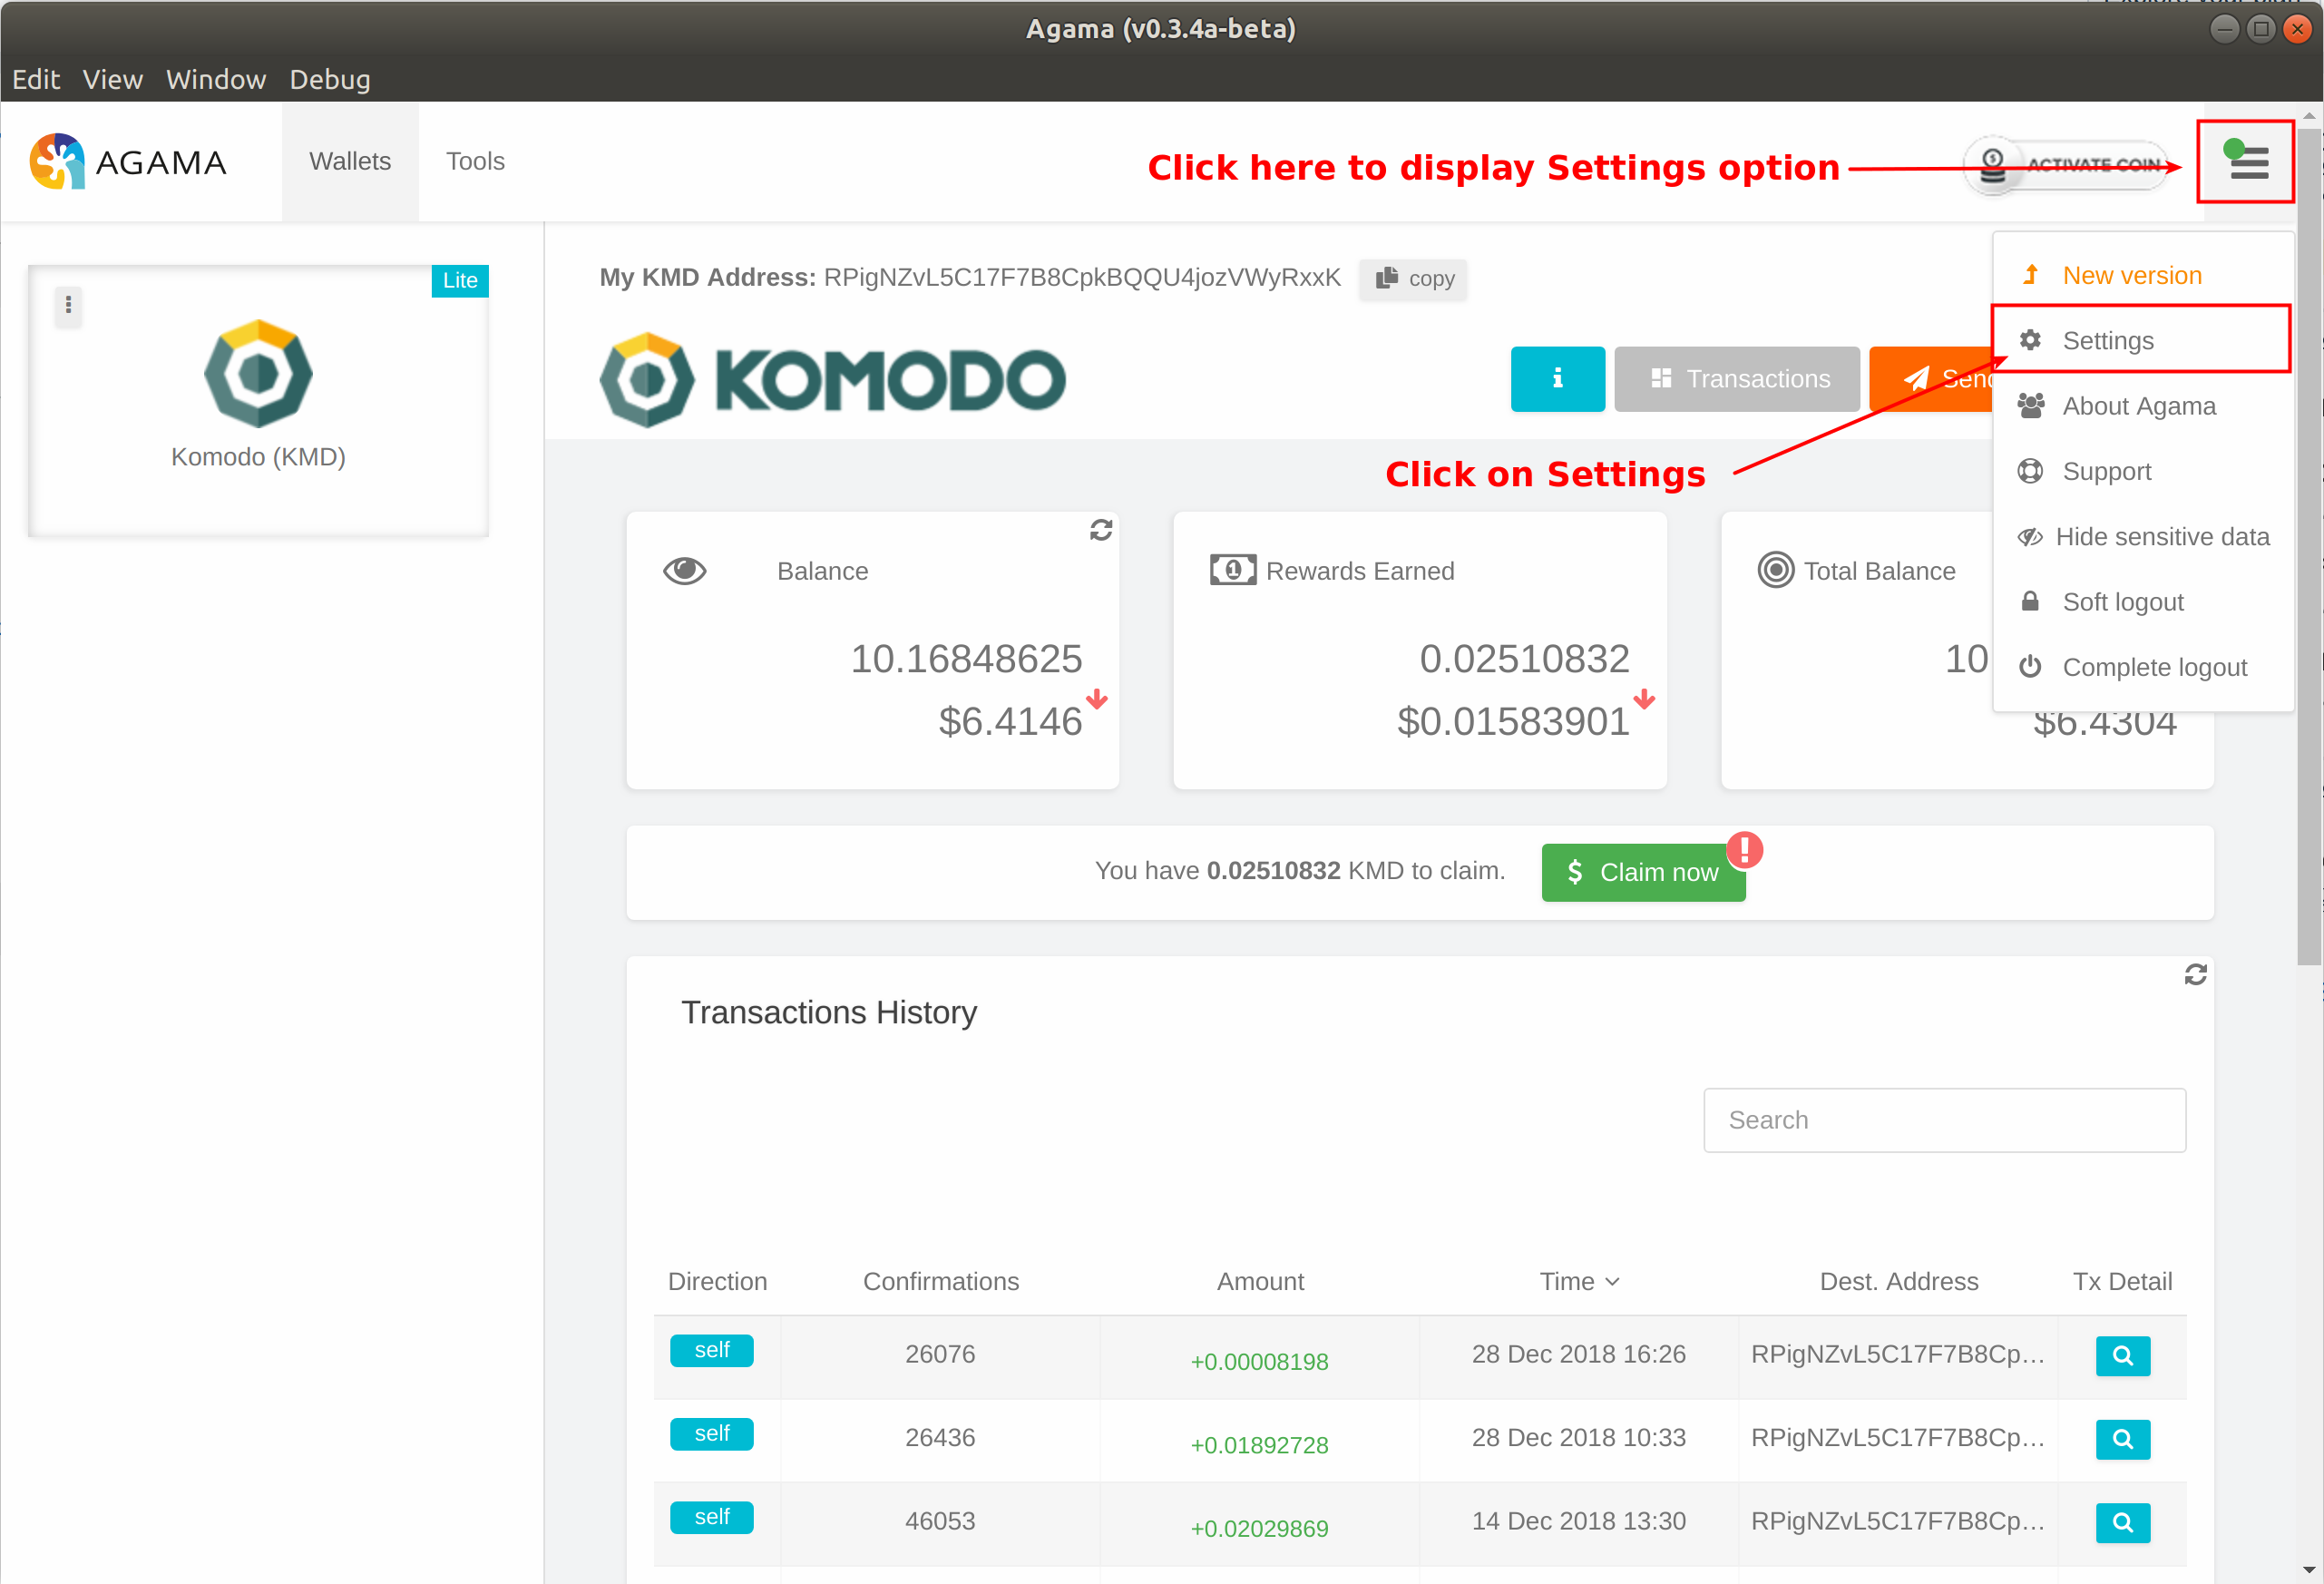Claim KMD rewards now

[1643, 872]
